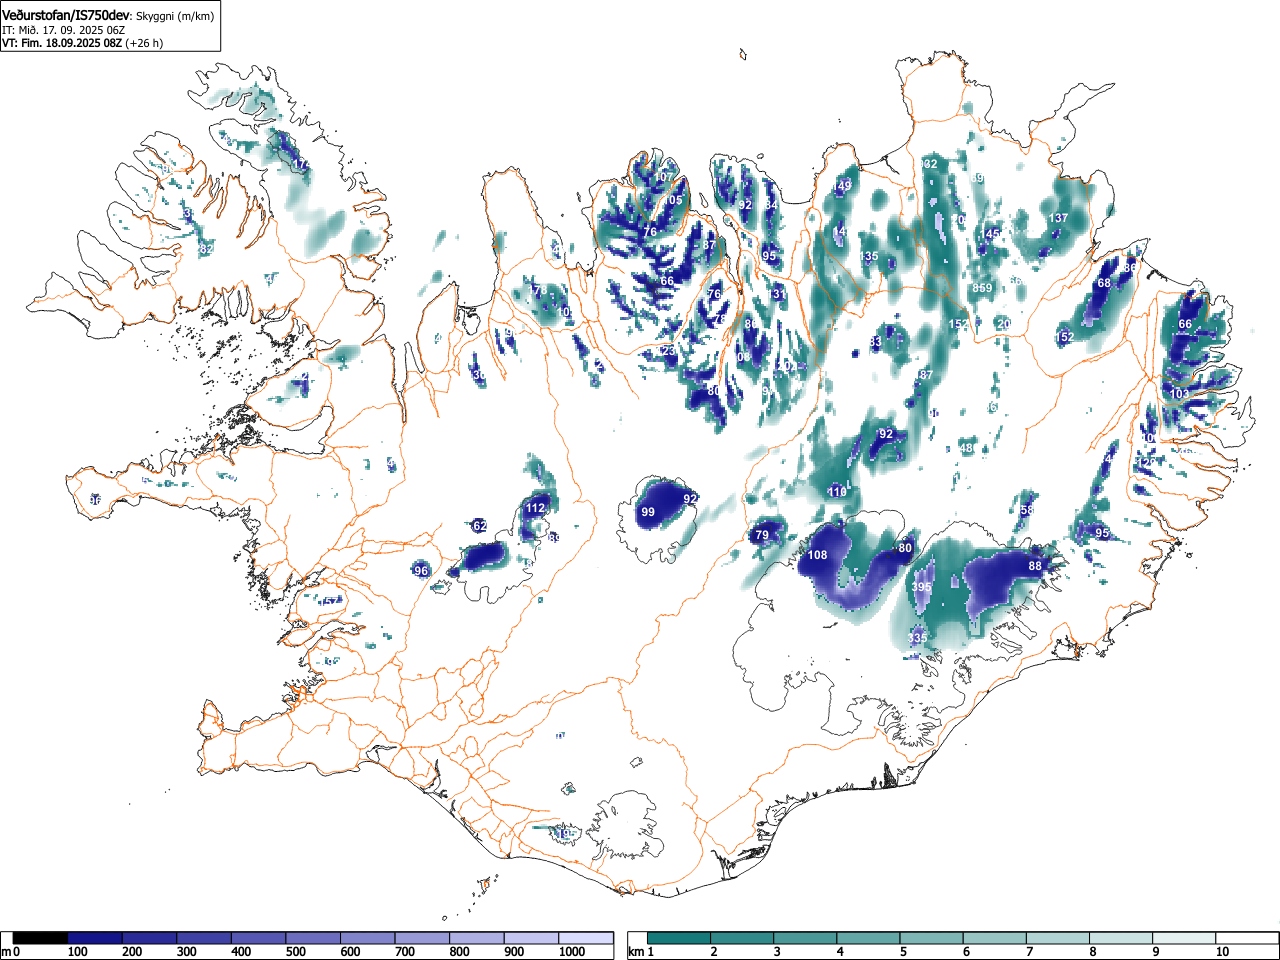Select the '103' value on the east coast

(x=1180, y=394)
